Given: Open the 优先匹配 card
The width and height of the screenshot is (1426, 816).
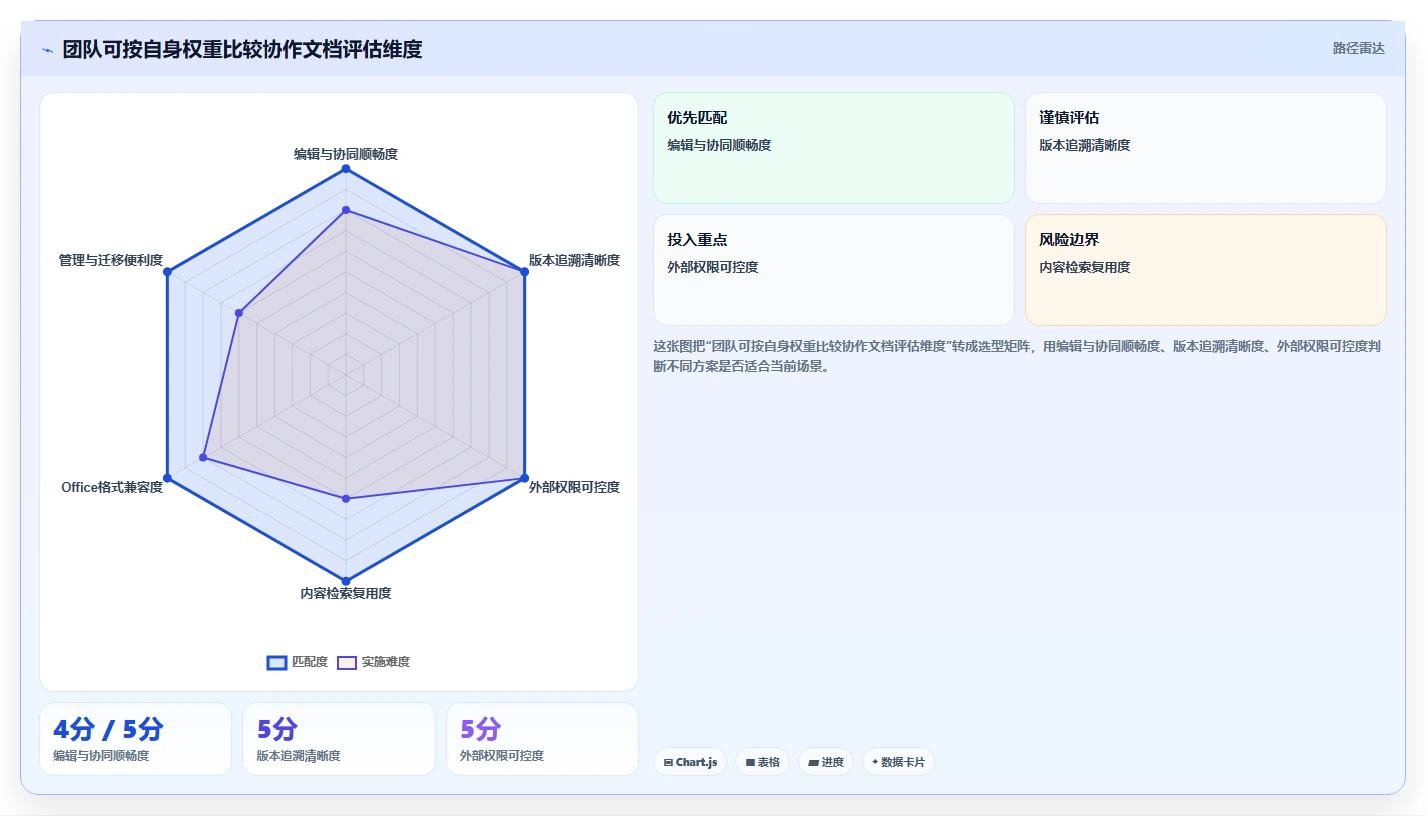Looking at the screenshot, I should [x=834, y=148].
